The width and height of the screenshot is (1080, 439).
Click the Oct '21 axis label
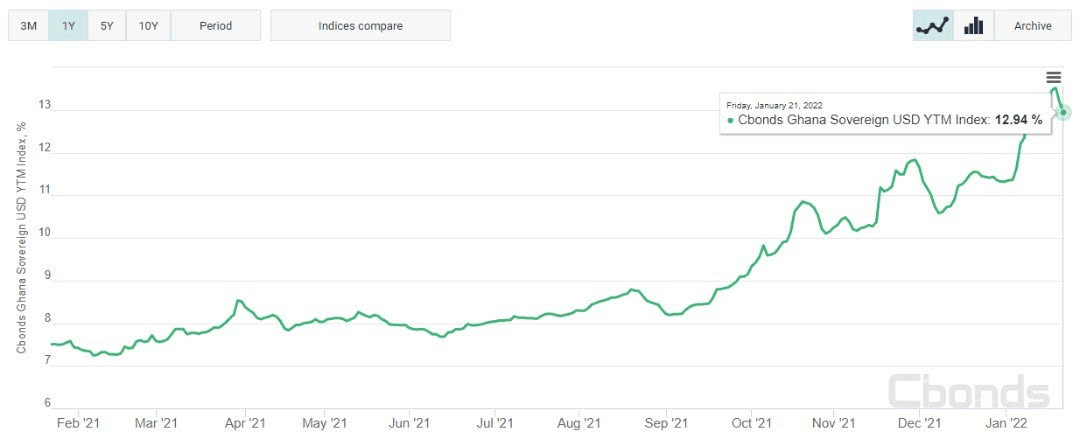click(x=751, y=422)
